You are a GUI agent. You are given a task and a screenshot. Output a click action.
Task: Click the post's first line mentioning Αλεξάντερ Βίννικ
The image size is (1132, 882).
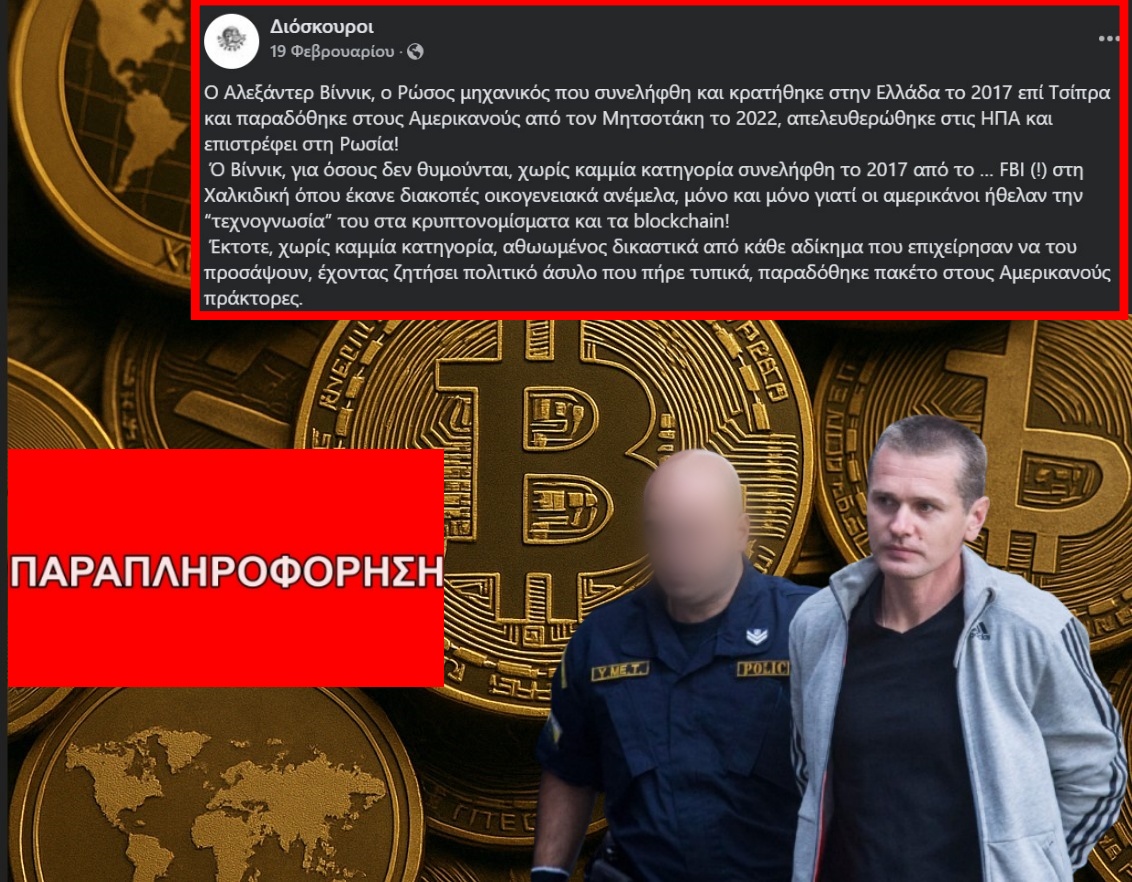click(657, 92)
